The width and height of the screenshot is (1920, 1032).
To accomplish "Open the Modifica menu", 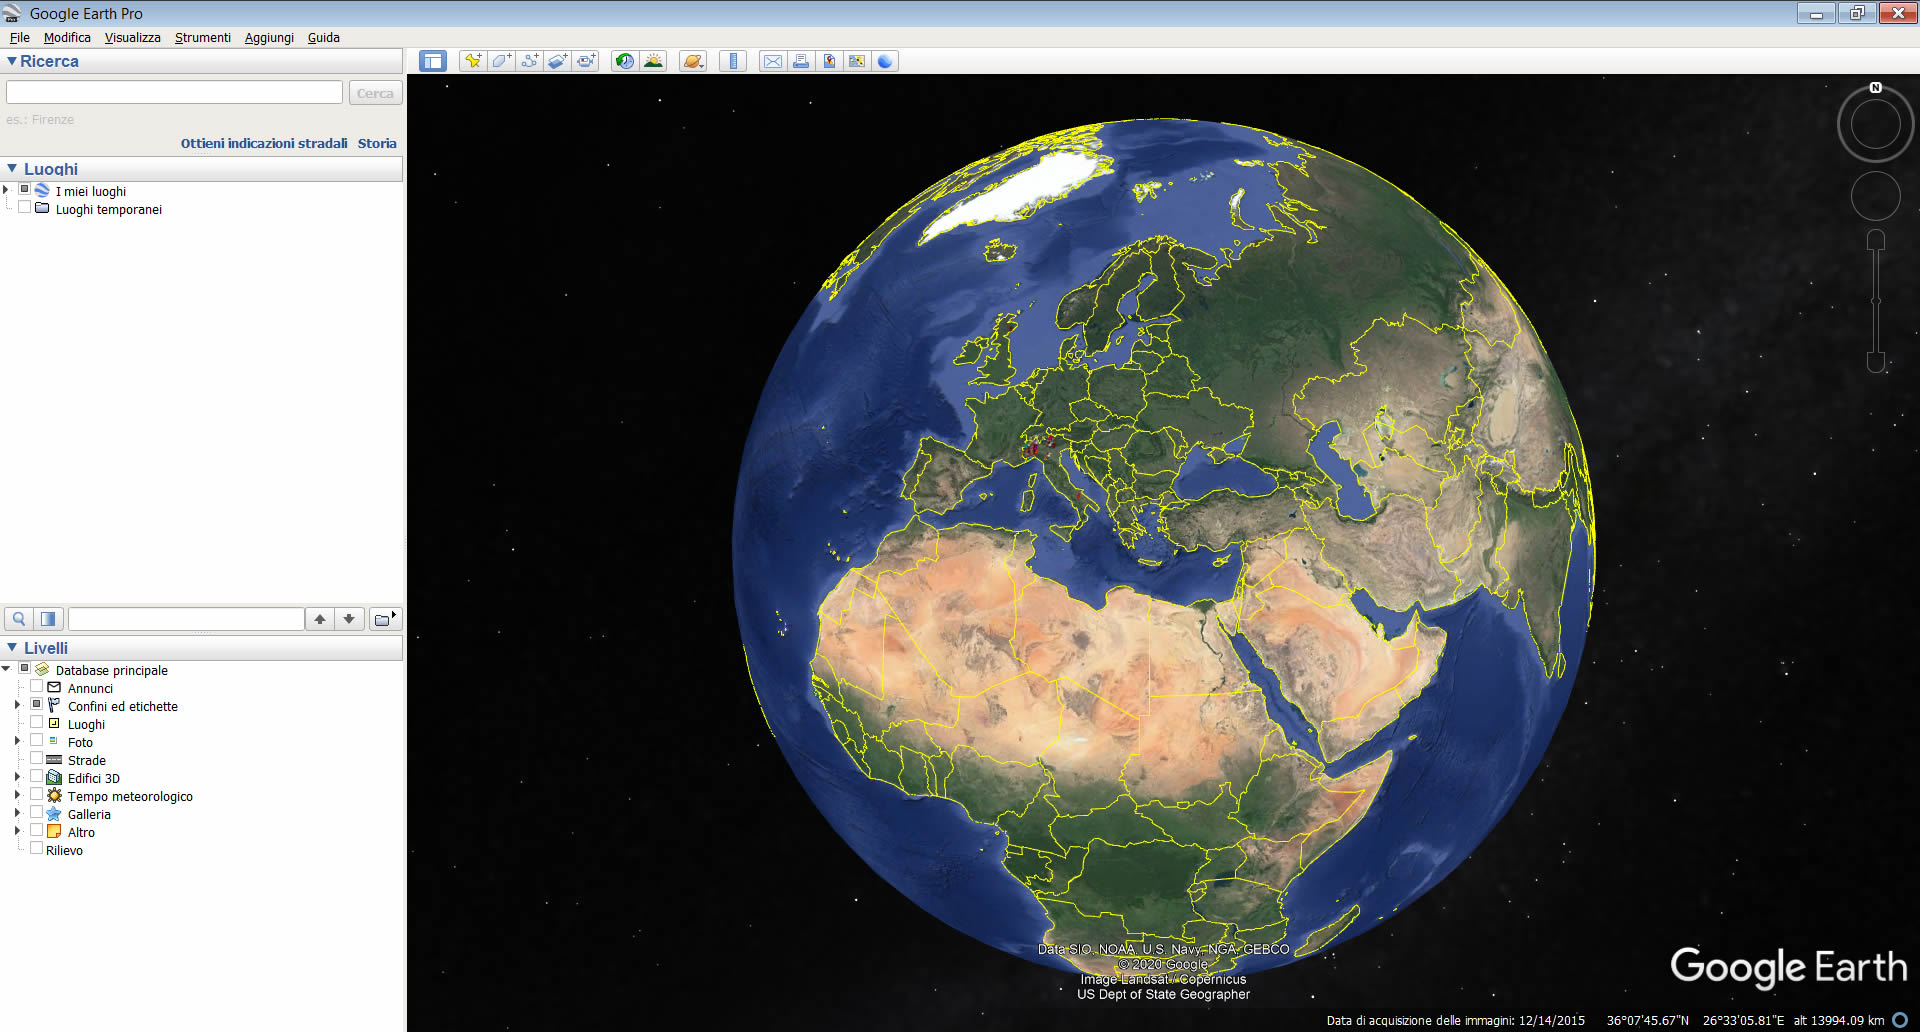I will click(x=67, y=37).
